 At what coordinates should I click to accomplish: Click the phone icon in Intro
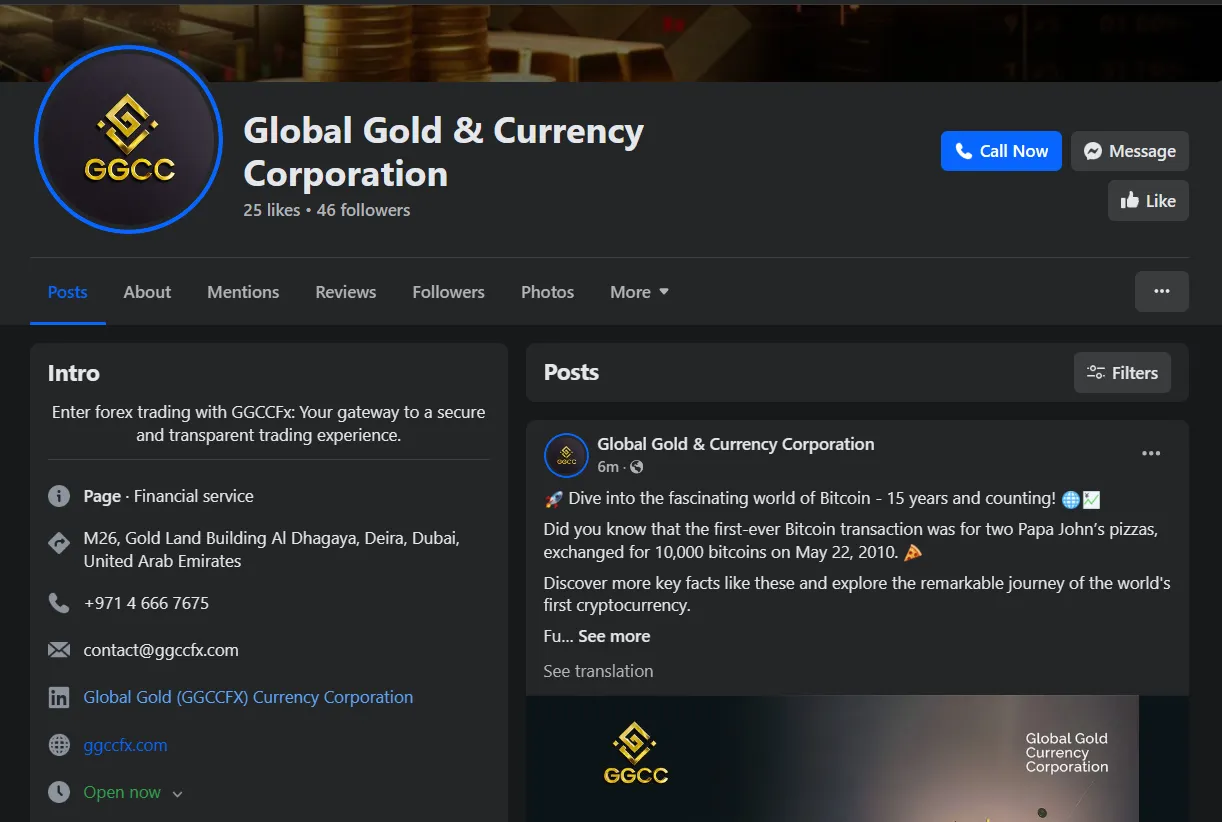click(x=59, y=603)
